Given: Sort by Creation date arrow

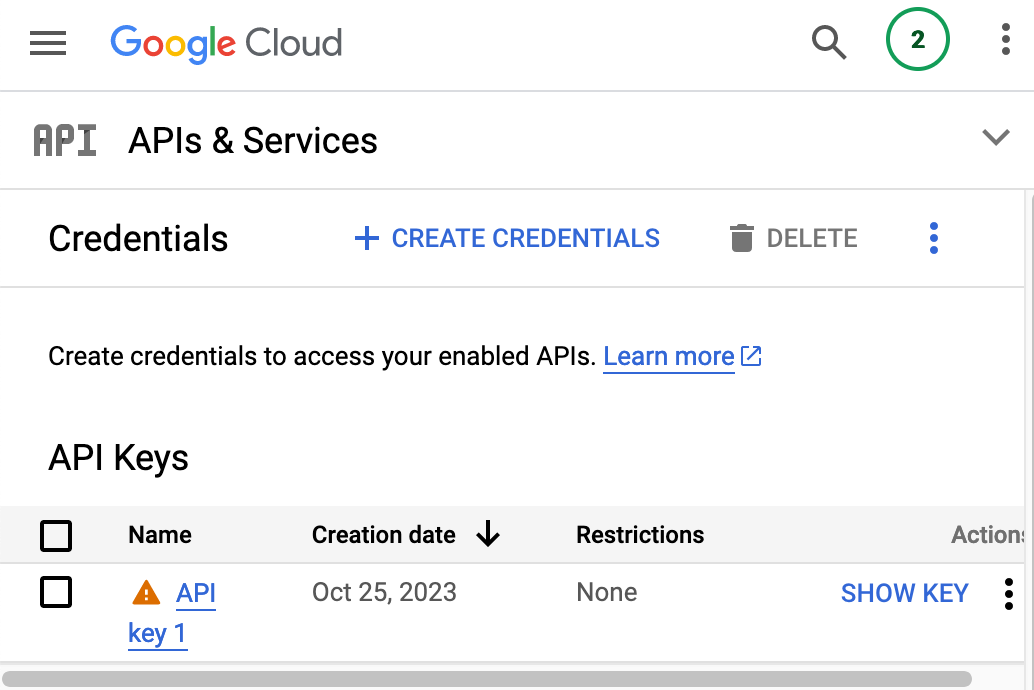Looking at the screenshot, I should click(488, 534).
